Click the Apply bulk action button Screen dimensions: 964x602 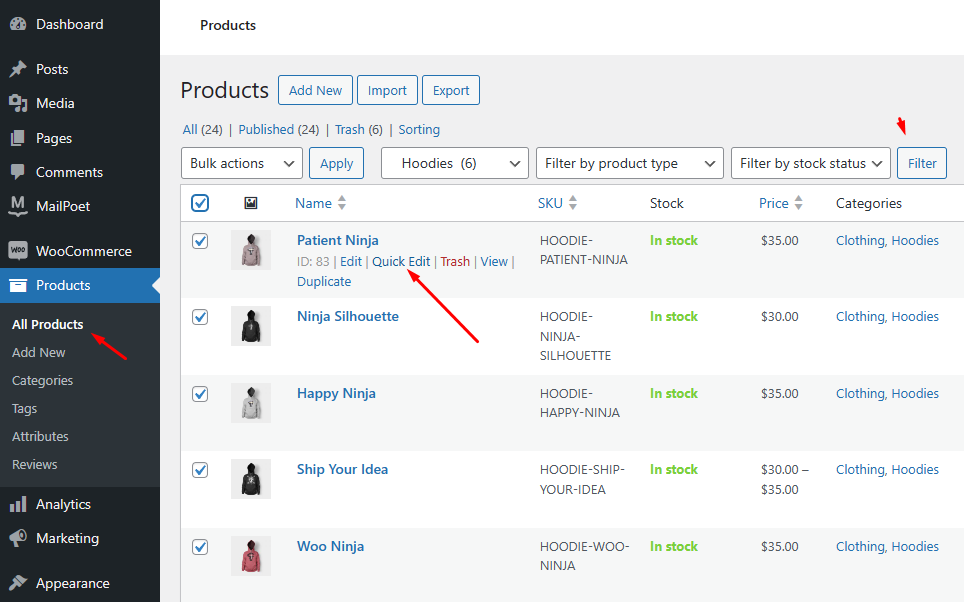coord(336,163)
